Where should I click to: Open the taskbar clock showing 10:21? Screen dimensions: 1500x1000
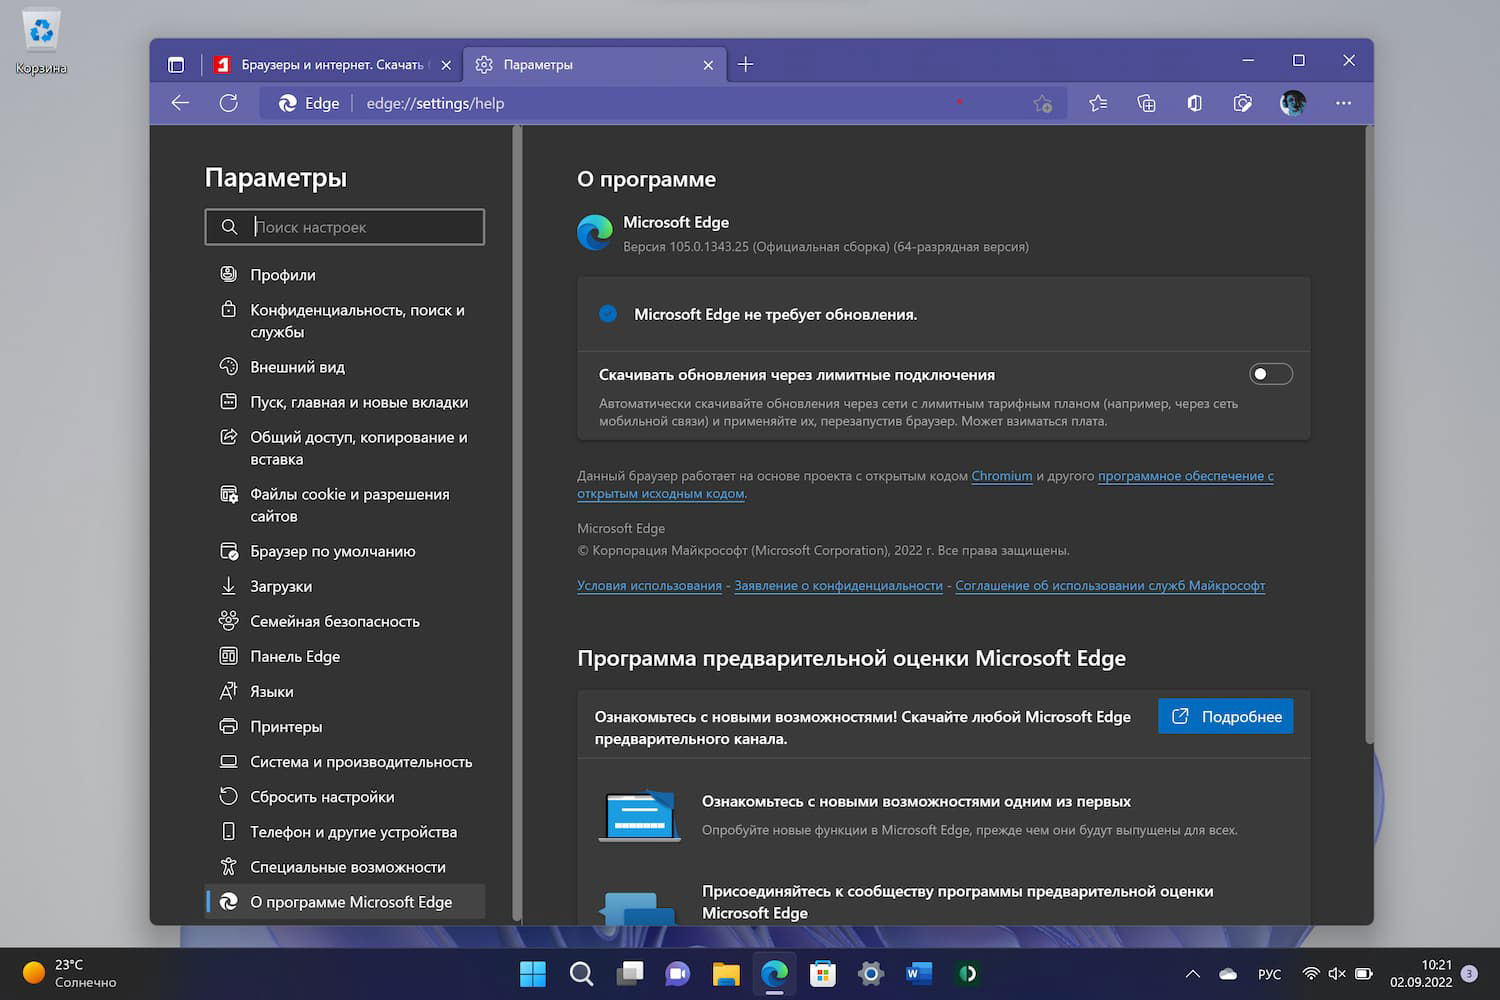point(1421,974)
